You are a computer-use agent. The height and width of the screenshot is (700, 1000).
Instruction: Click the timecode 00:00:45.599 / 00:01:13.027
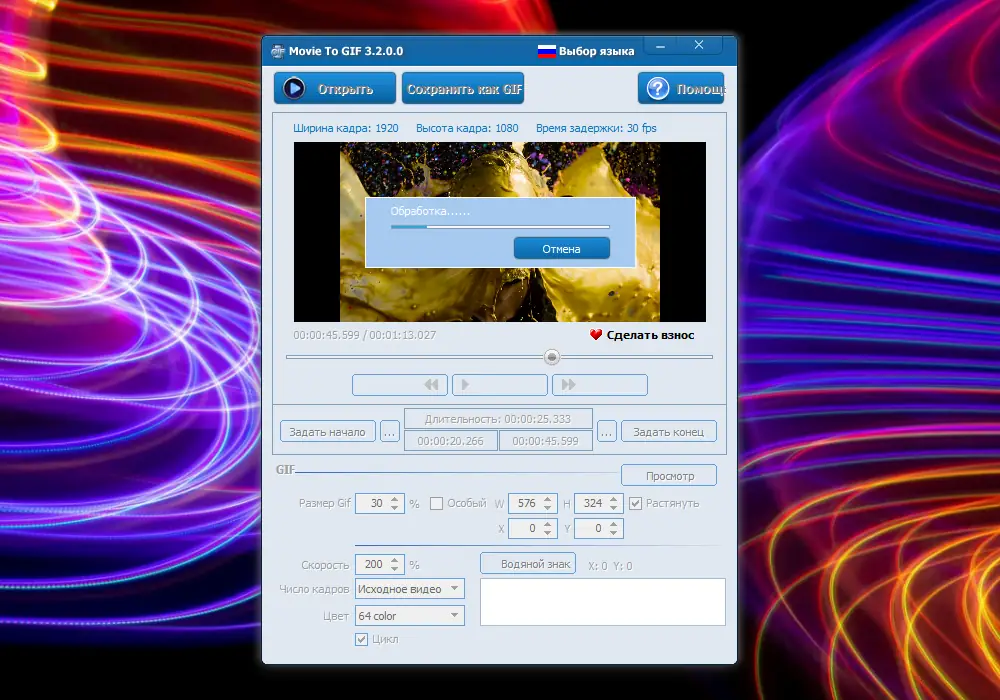[365, 335]
